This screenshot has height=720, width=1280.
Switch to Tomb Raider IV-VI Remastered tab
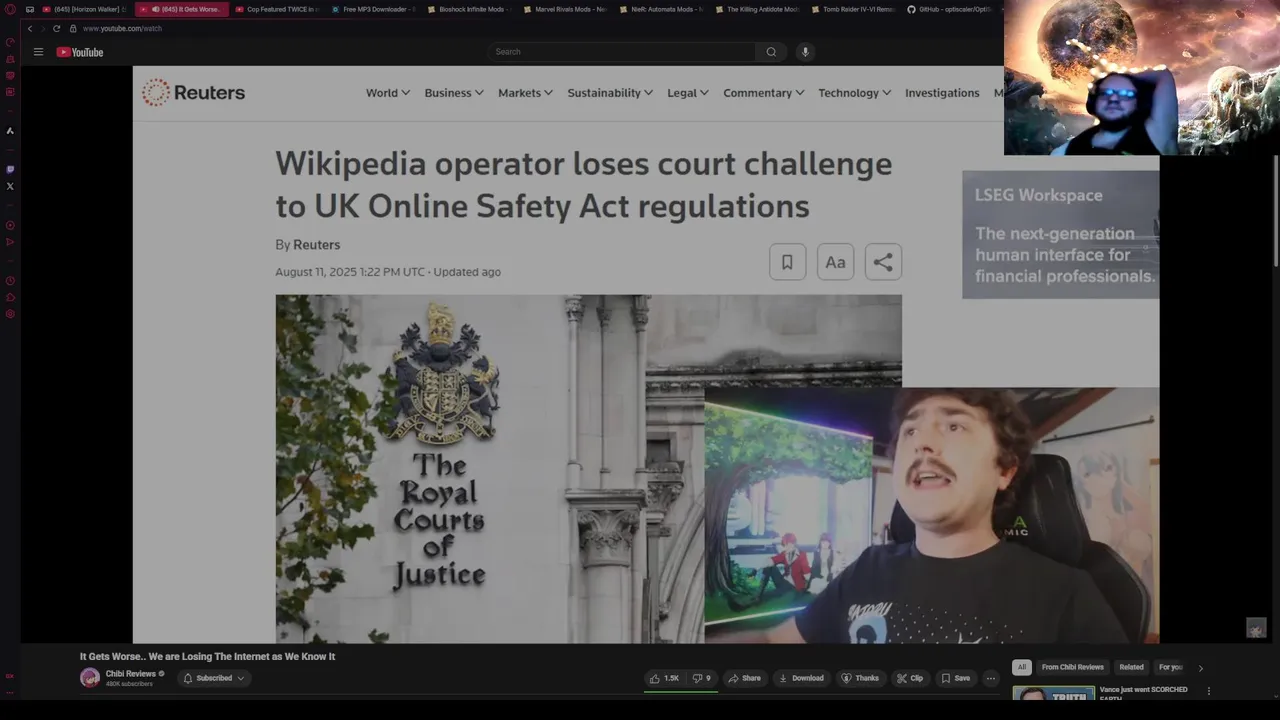853,9
